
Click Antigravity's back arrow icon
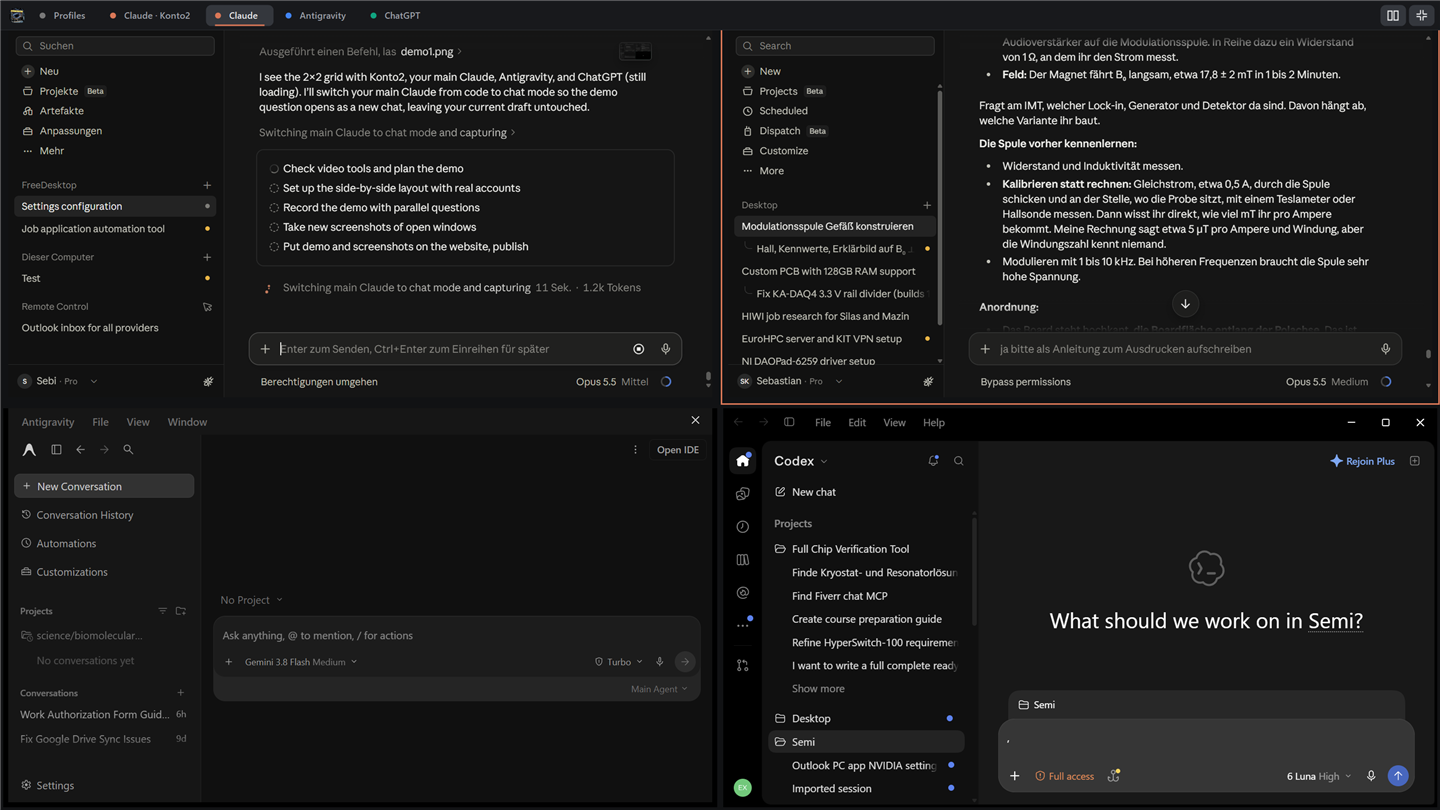coord(81,450)
